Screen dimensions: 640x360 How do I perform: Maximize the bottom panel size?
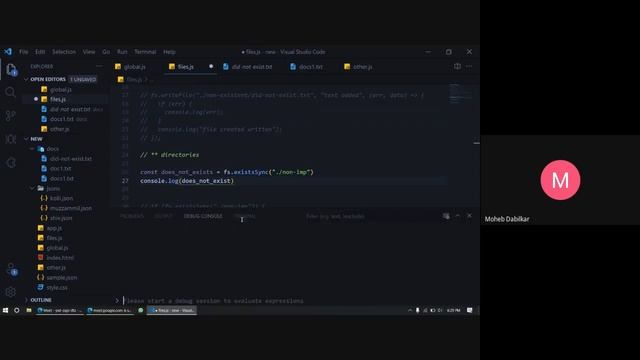[x=458, y=216]
